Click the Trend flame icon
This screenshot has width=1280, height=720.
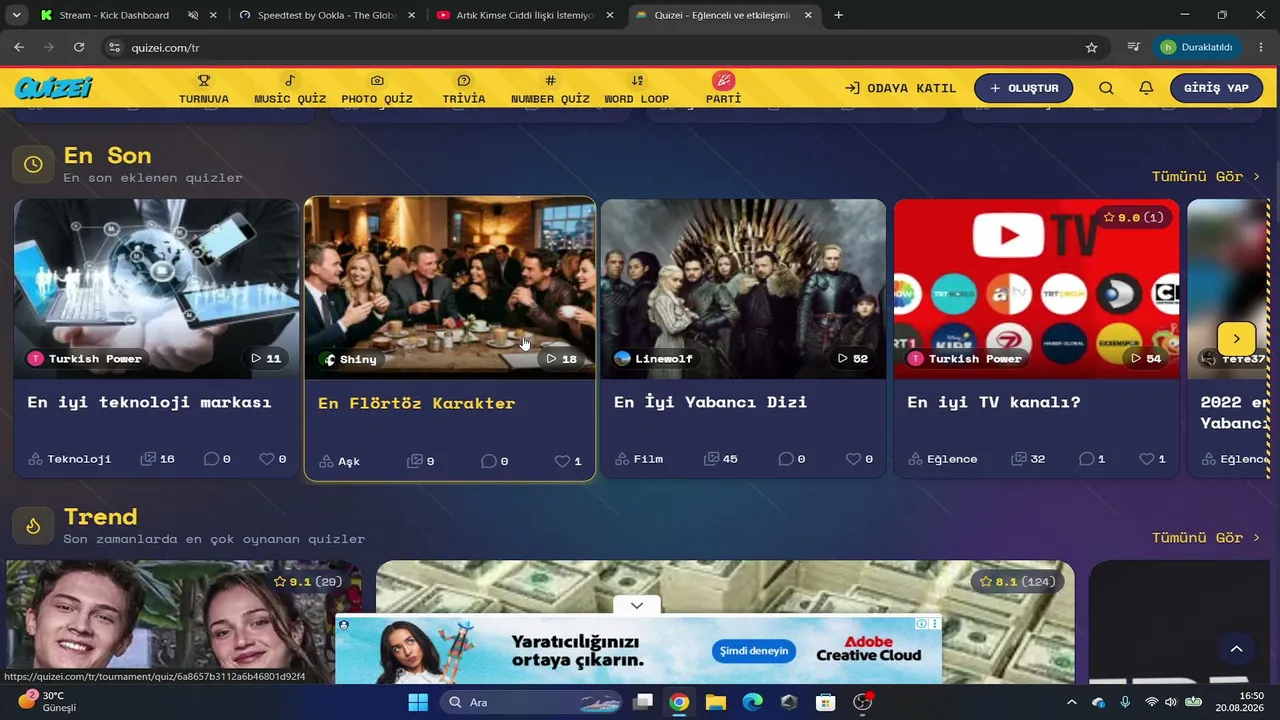(33, 526)
